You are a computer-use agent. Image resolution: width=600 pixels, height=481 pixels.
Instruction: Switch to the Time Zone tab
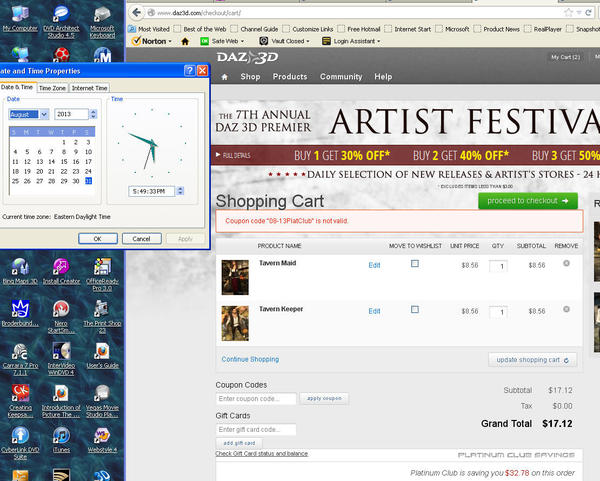52,88
